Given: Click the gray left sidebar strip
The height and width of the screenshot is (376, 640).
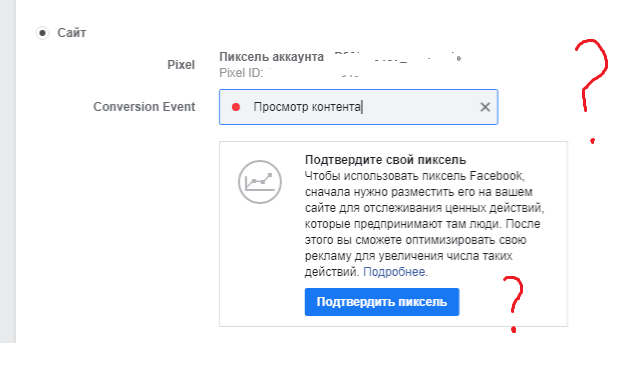Looking at the screenshot, I should tap(8, 171).
